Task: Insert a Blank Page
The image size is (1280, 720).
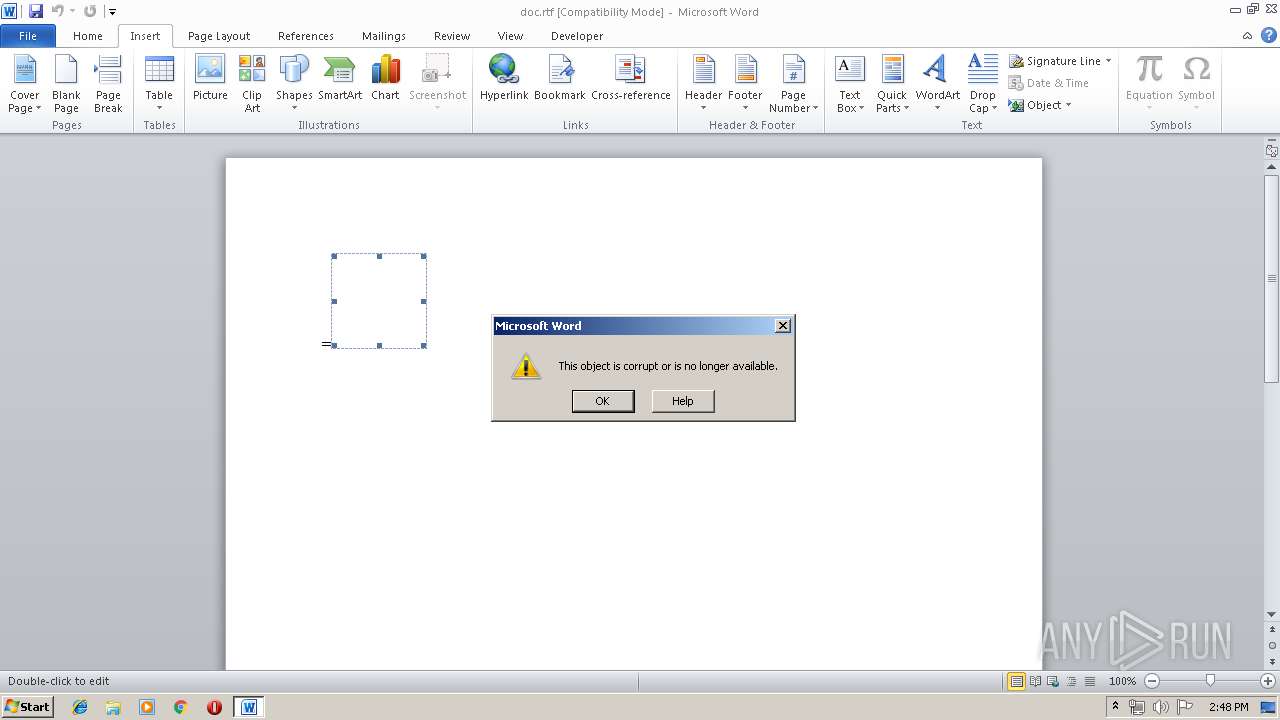Action: pos(66,84)
